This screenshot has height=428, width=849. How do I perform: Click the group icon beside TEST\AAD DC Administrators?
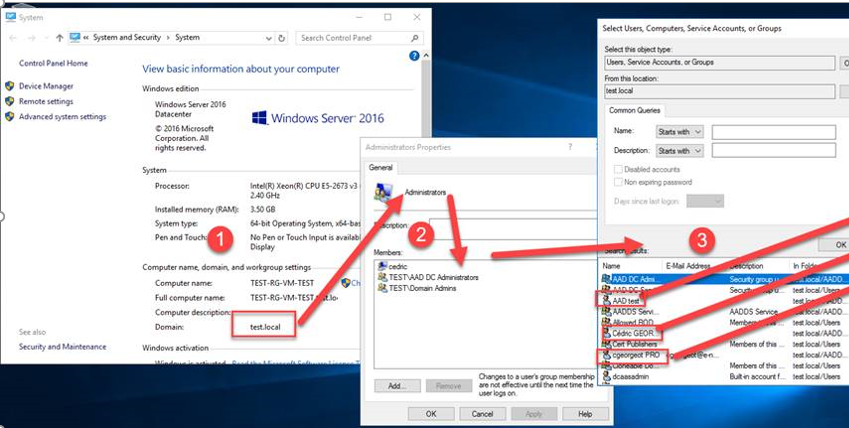382,277
